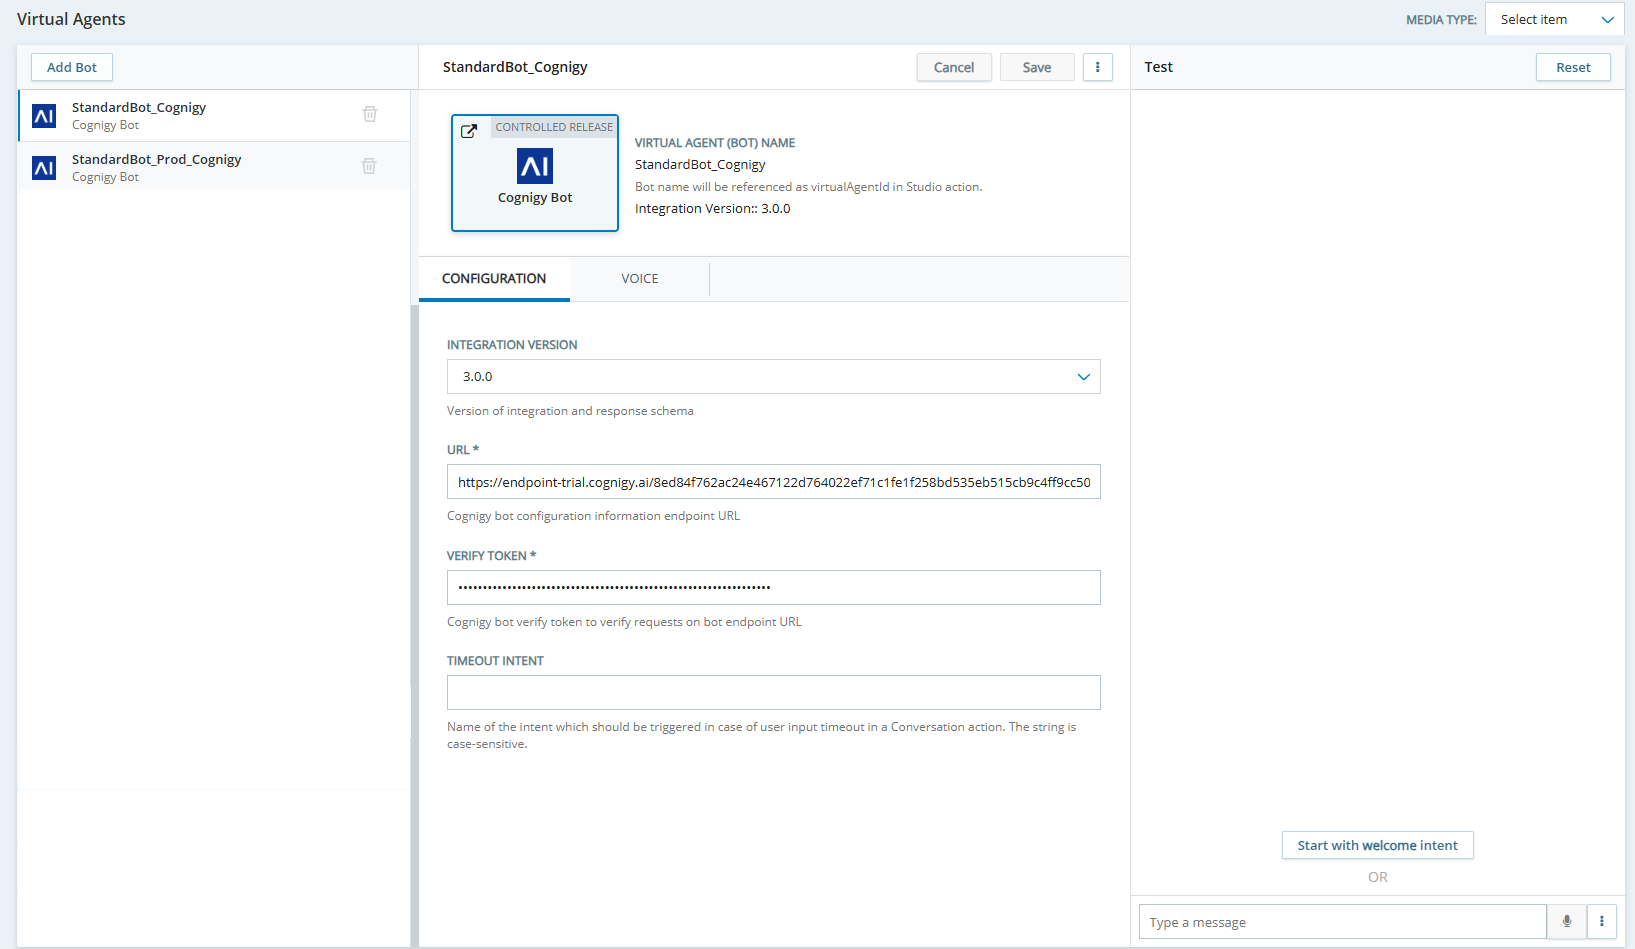Open the Media Type select dropdown
This screenshot has width=1635, height=949.
[1554, 20]
